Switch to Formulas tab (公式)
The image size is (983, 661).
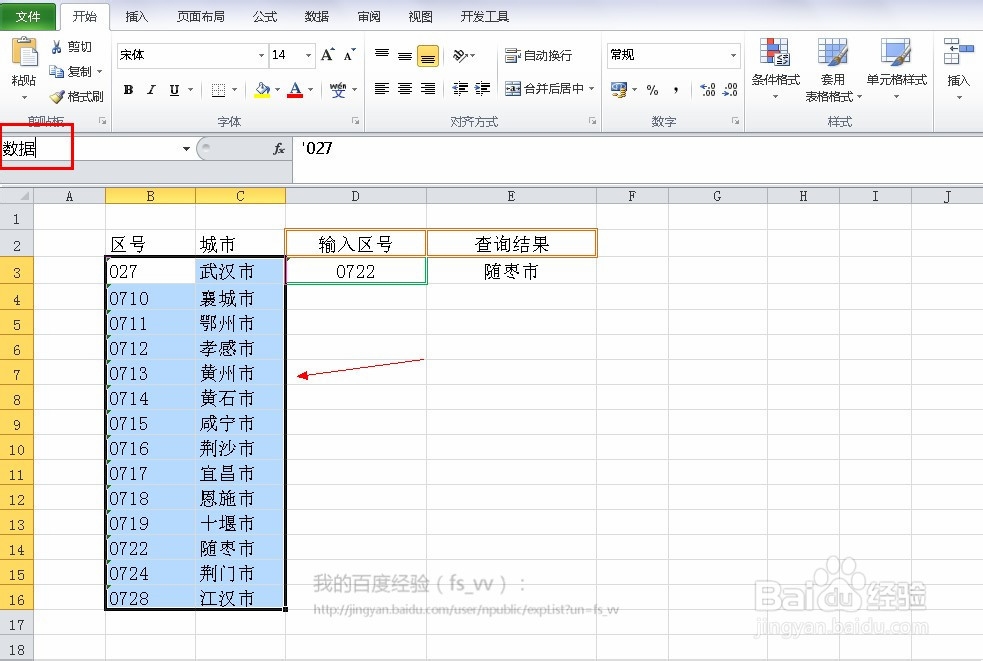pyautogui.click(x=265, y=16)
